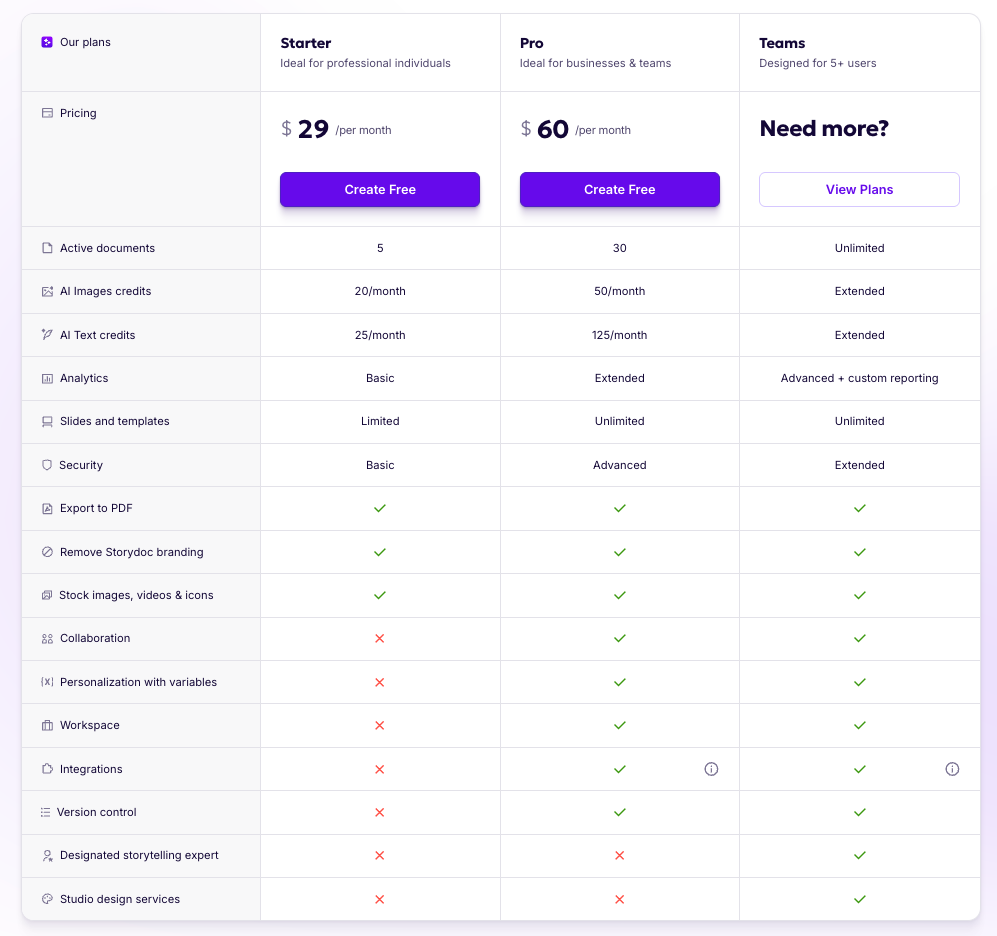The height and width of the screenshot is (936, 997).
Task: Click the Pricing row icon
Action: pos(47,113)
